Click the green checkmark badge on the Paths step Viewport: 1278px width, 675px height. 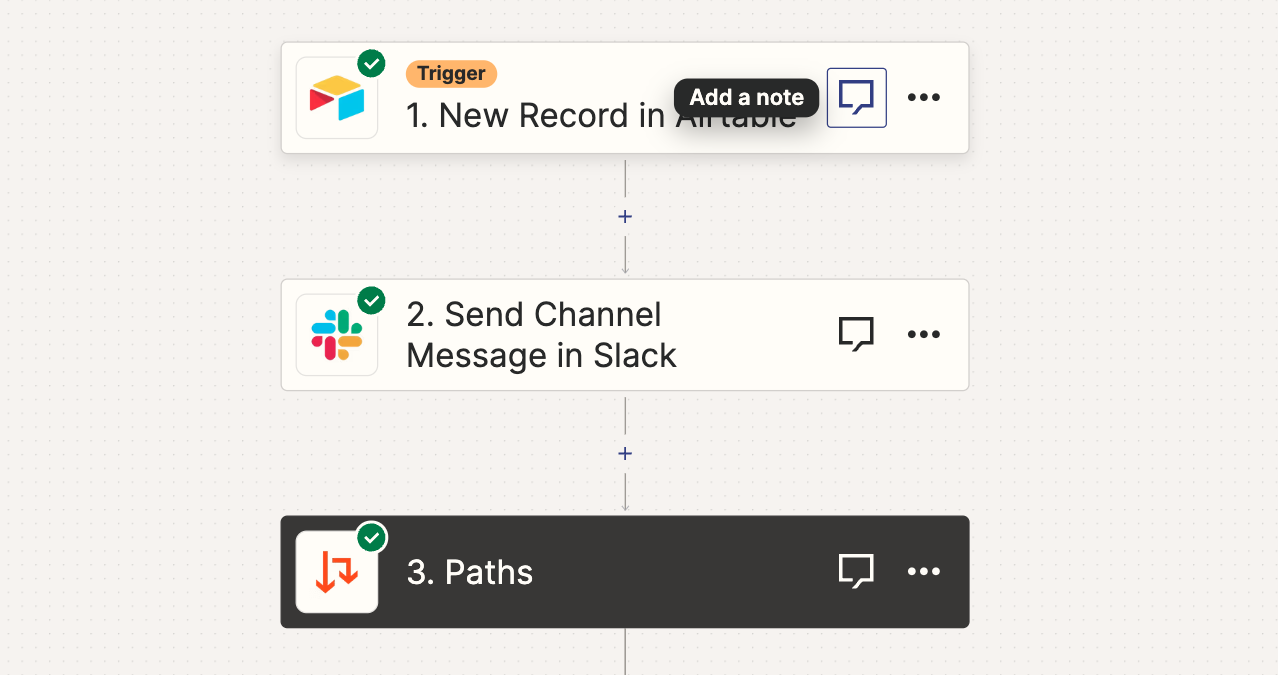coord(372,537)
